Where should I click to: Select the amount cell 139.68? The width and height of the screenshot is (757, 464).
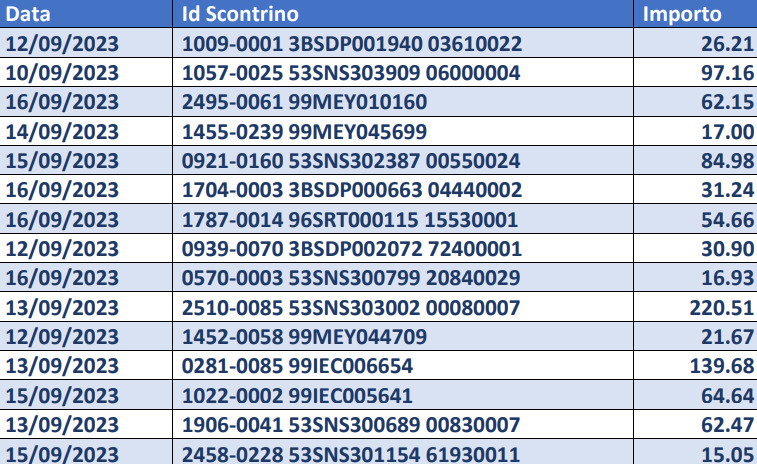pyautogui.click(x=695, y=366)
